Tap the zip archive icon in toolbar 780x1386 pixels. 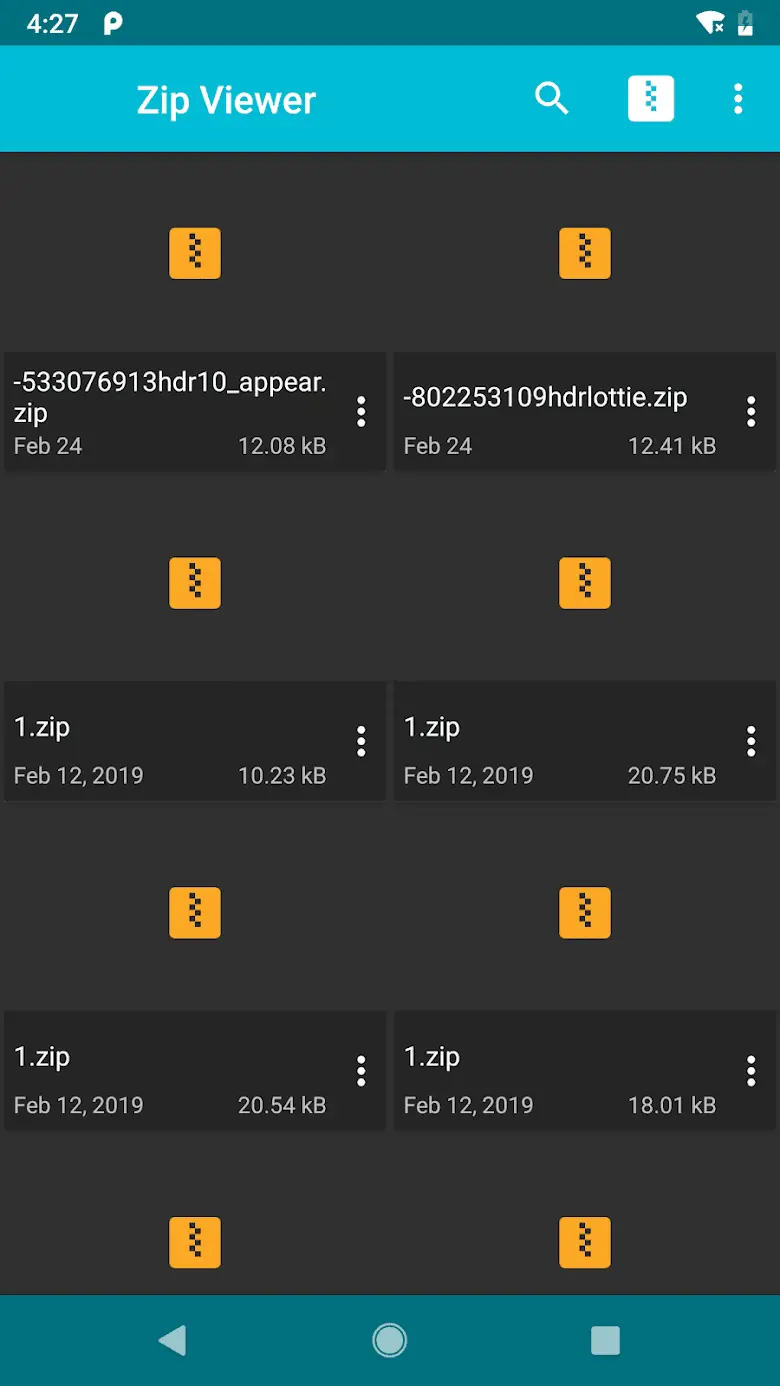(651, 99)
